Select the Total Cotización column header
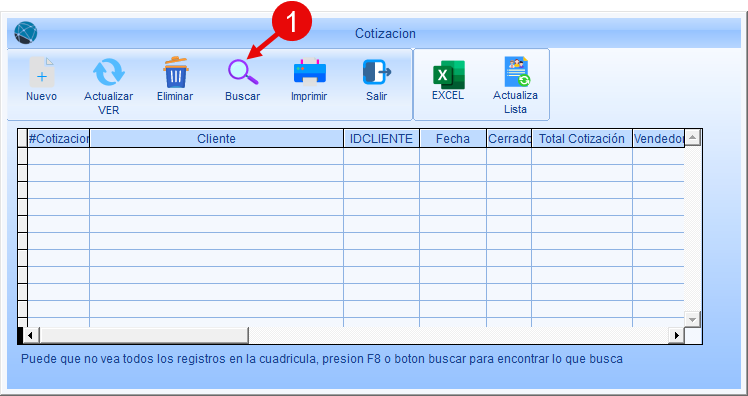 (582, 138)
